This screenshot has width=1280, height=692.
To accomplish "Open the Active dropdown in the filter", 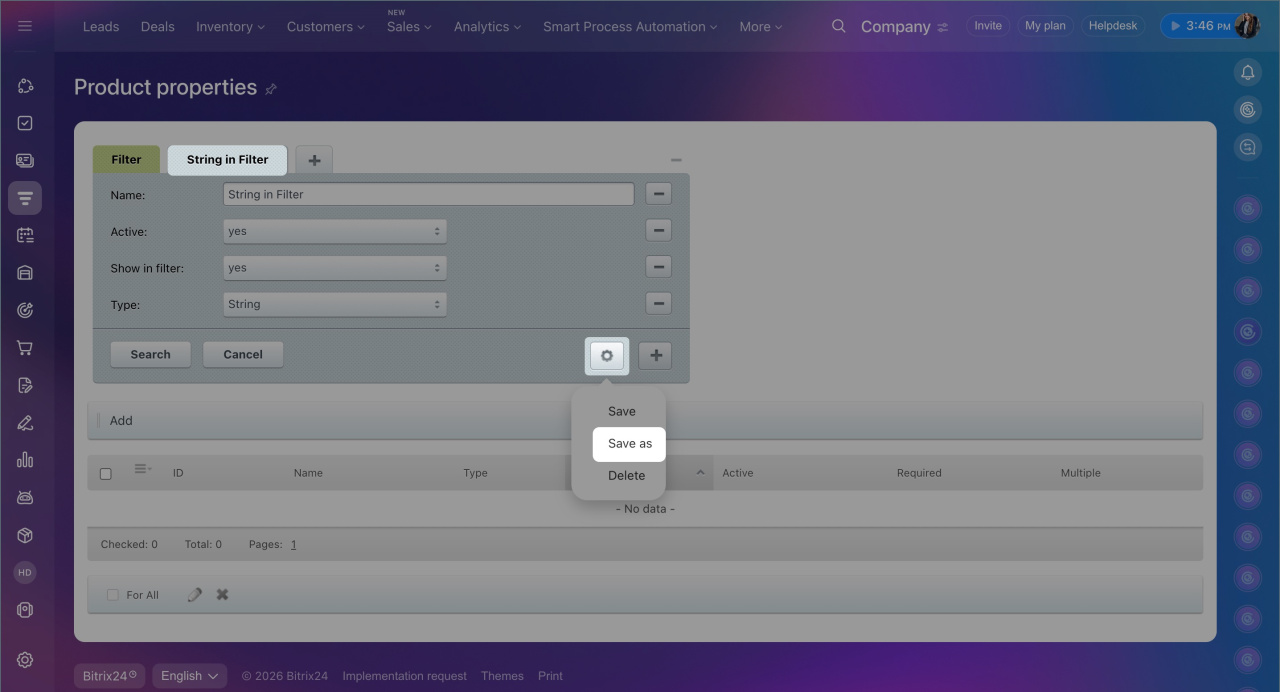I will [334, 231].
